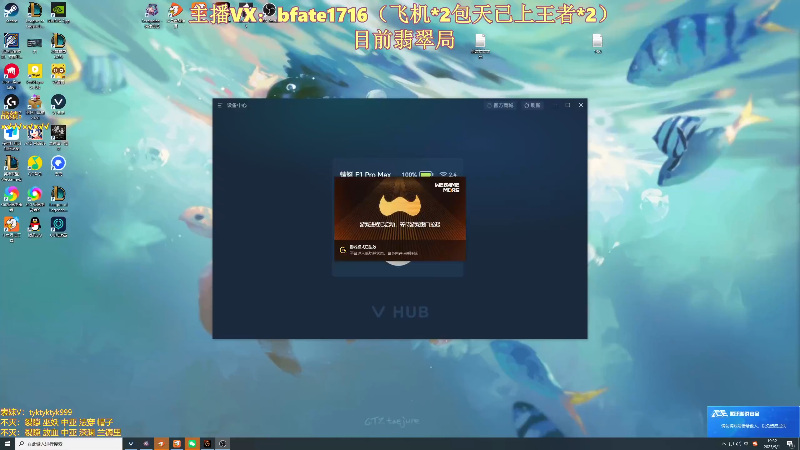The width and height of the screenshot is (800, 450).
Task: Select the yellow raccoon face desktop icon
Action: [x=58, y=72]
